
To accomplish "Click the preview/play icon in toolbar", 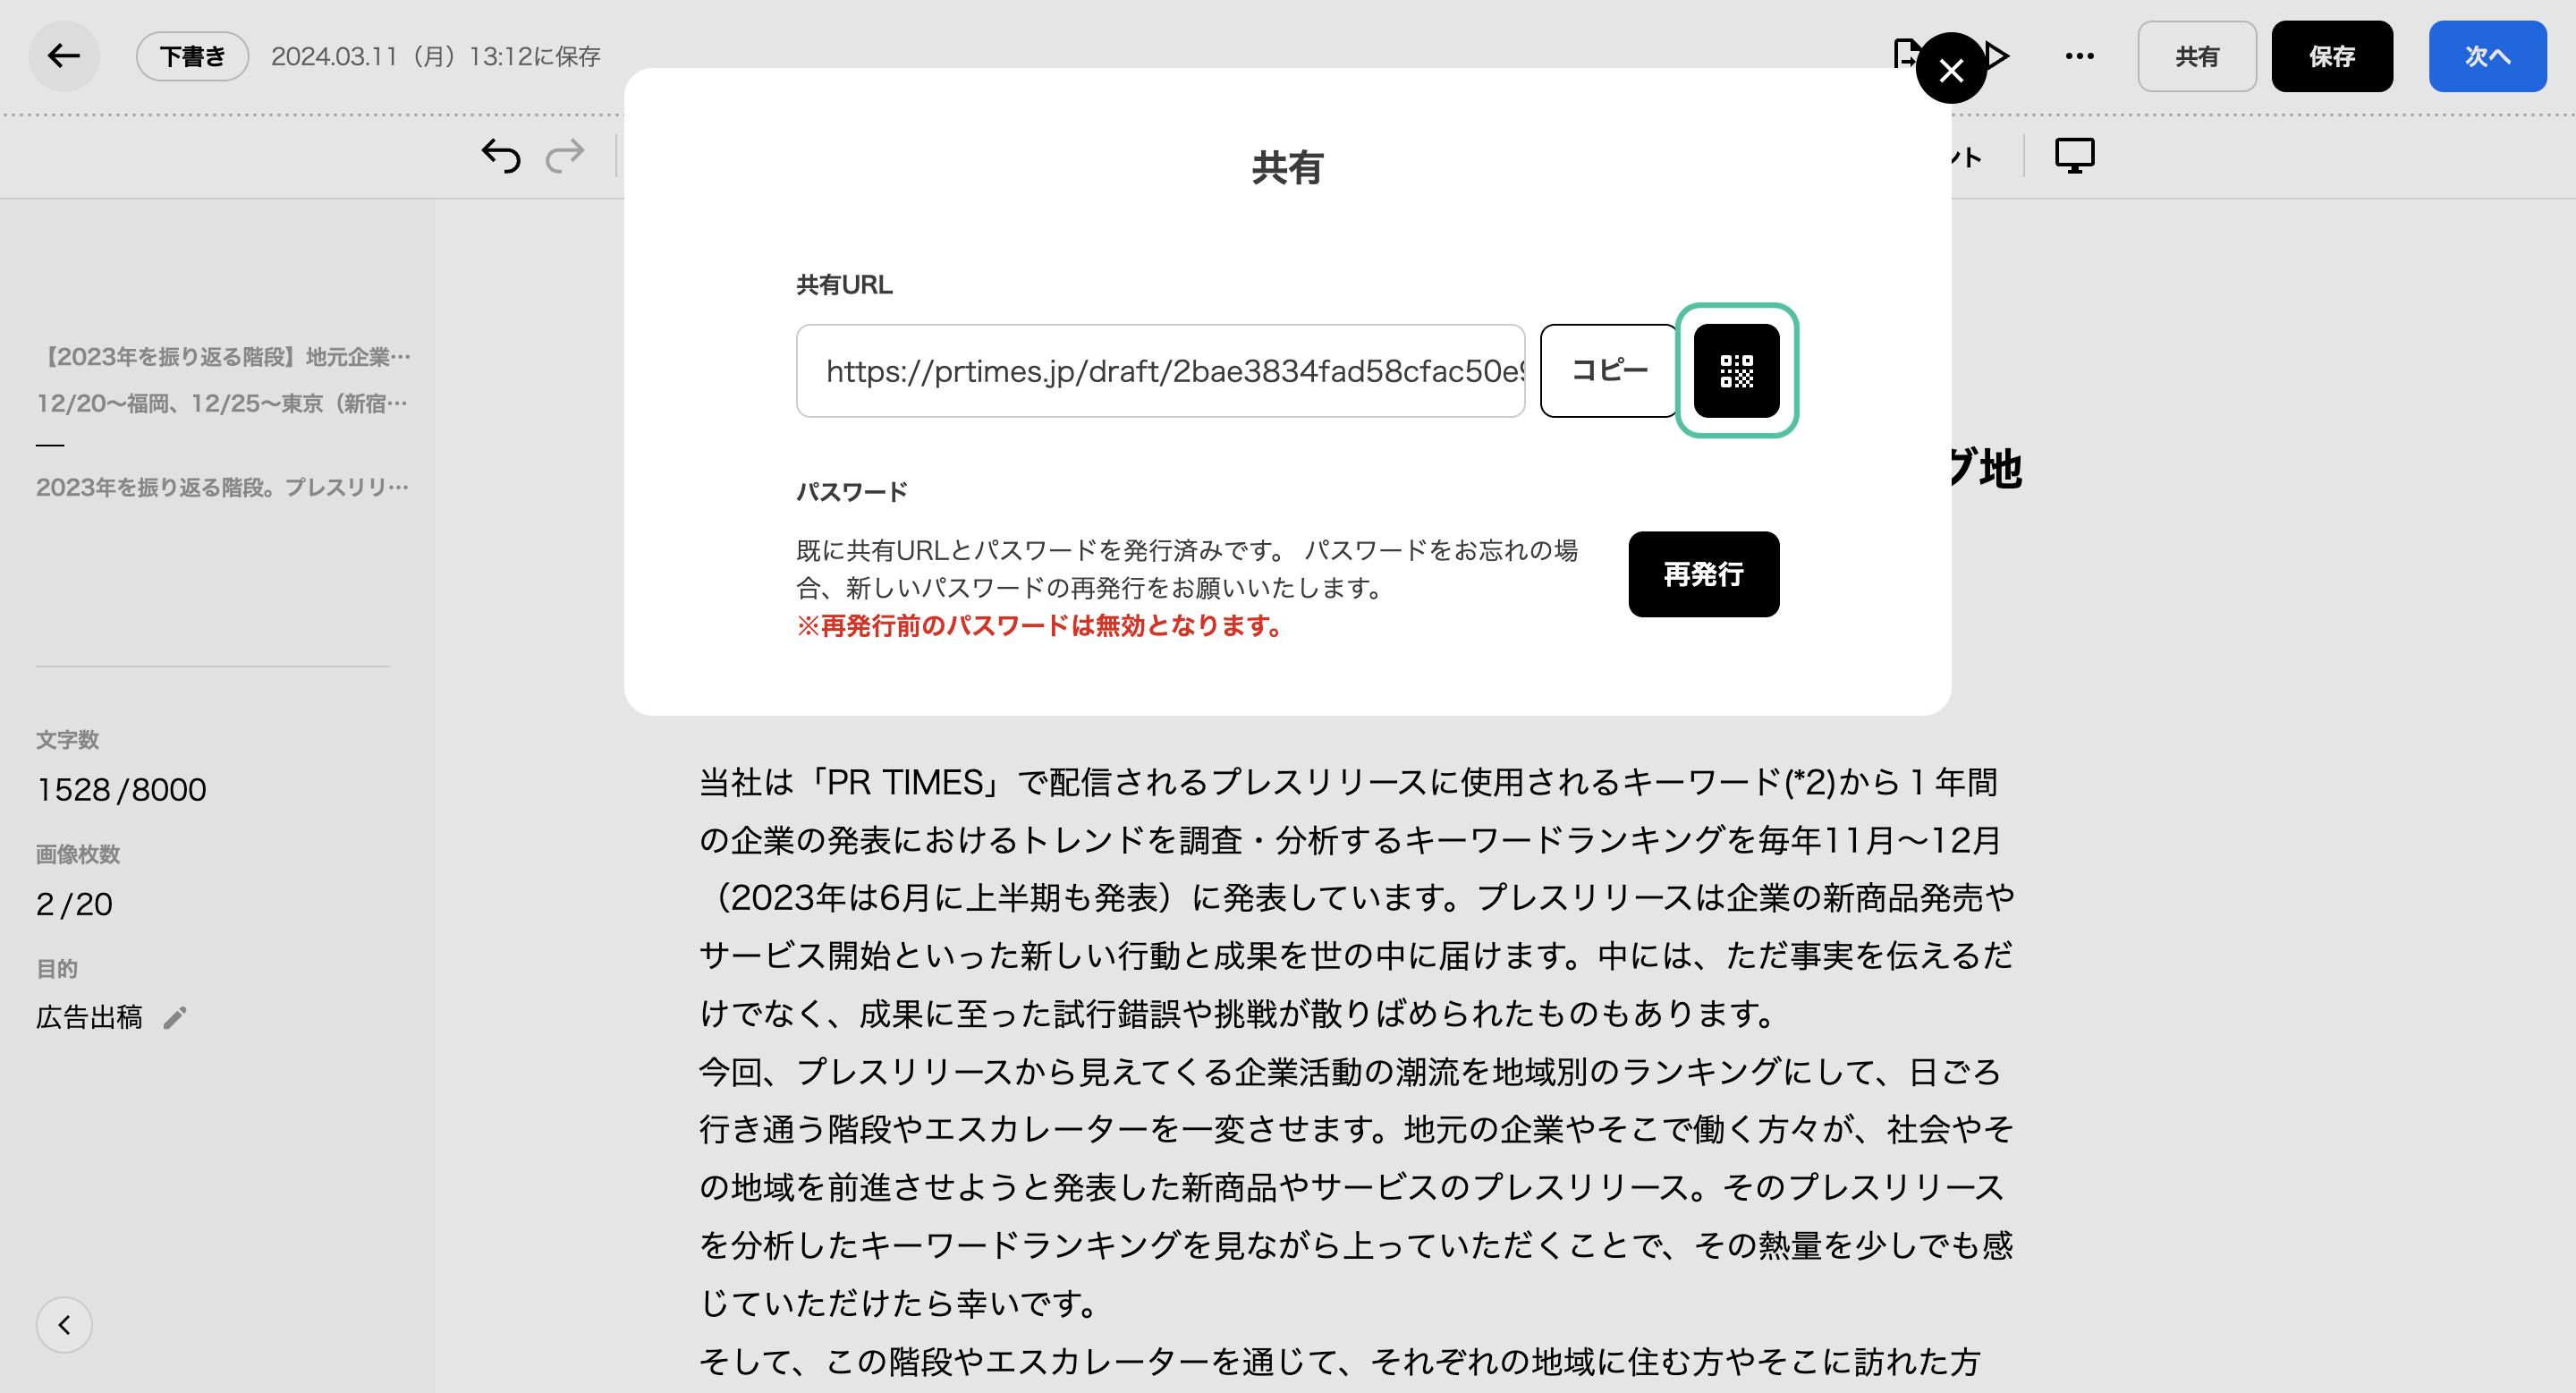I will (x=1996, y=55).
